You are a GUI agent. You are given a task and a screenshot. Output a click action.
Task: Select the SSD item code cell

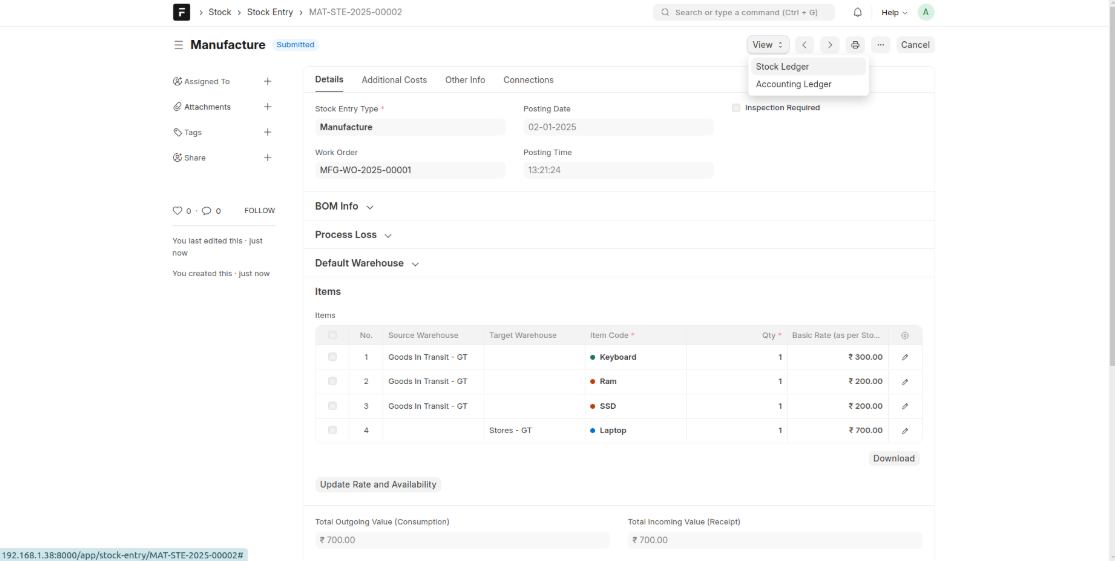click(636, 407)
